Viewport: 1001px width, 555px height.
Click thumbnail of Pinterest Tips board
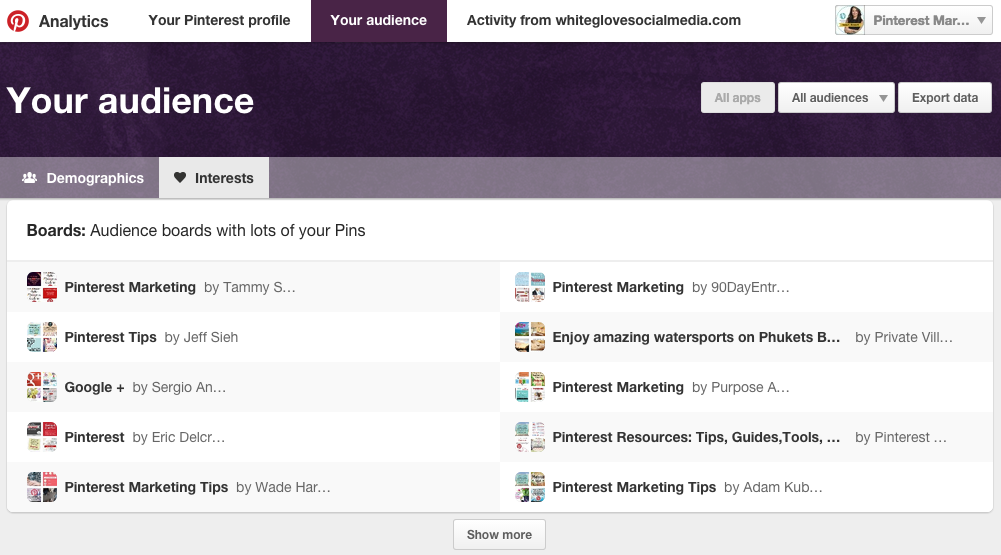click(x=41, y=337)
